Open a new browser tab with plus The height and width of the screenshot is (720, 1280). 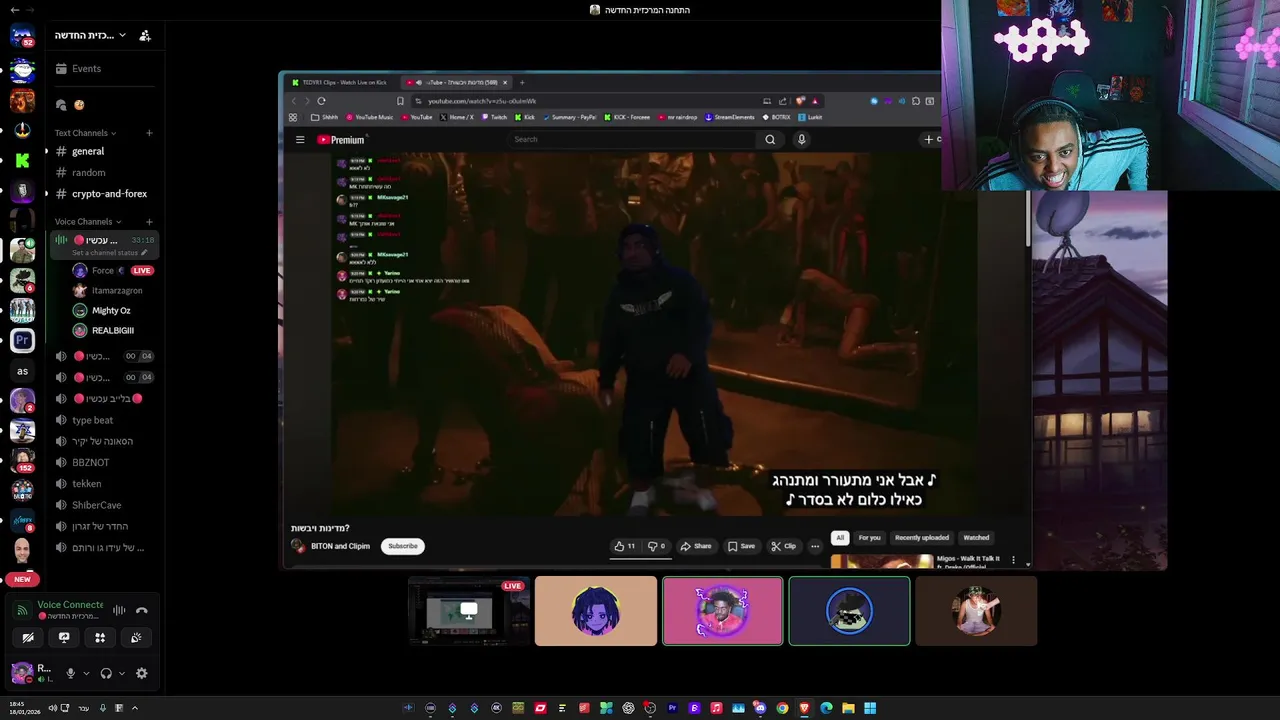point(522,82)
